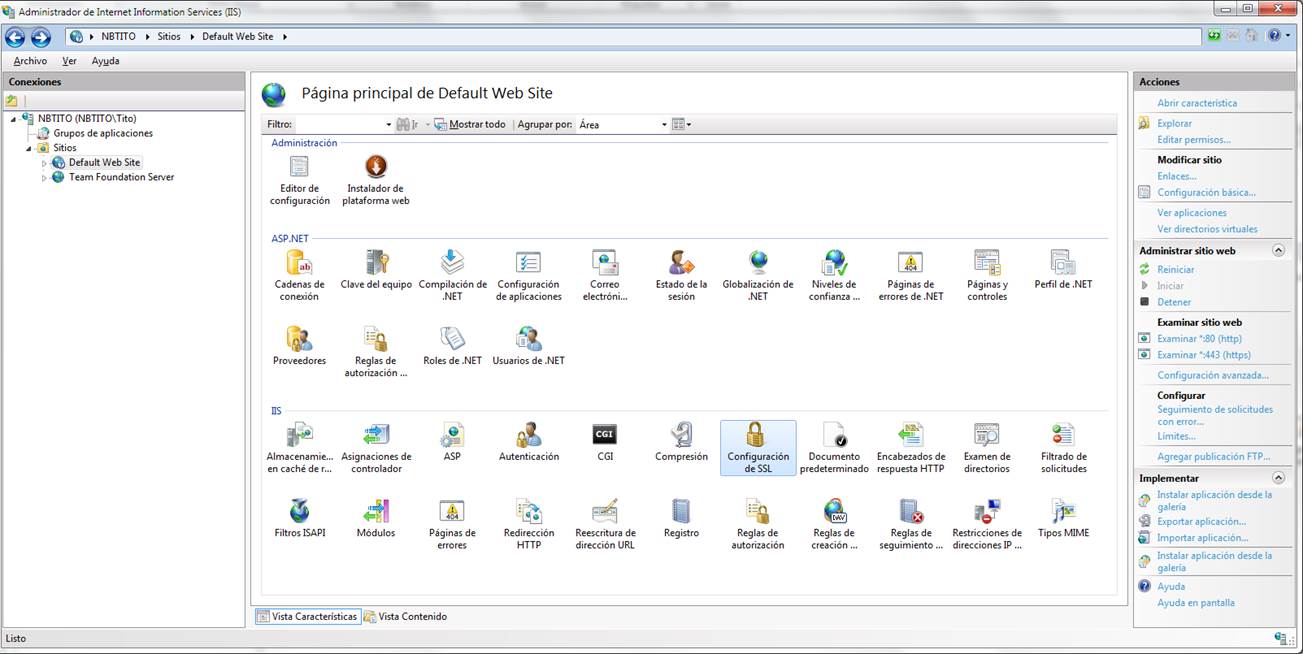Click the Configuración básica link
Image resolution: width=1303 pixels, height=654 pixels.
pyautogui.click(x=1206, y=192)
